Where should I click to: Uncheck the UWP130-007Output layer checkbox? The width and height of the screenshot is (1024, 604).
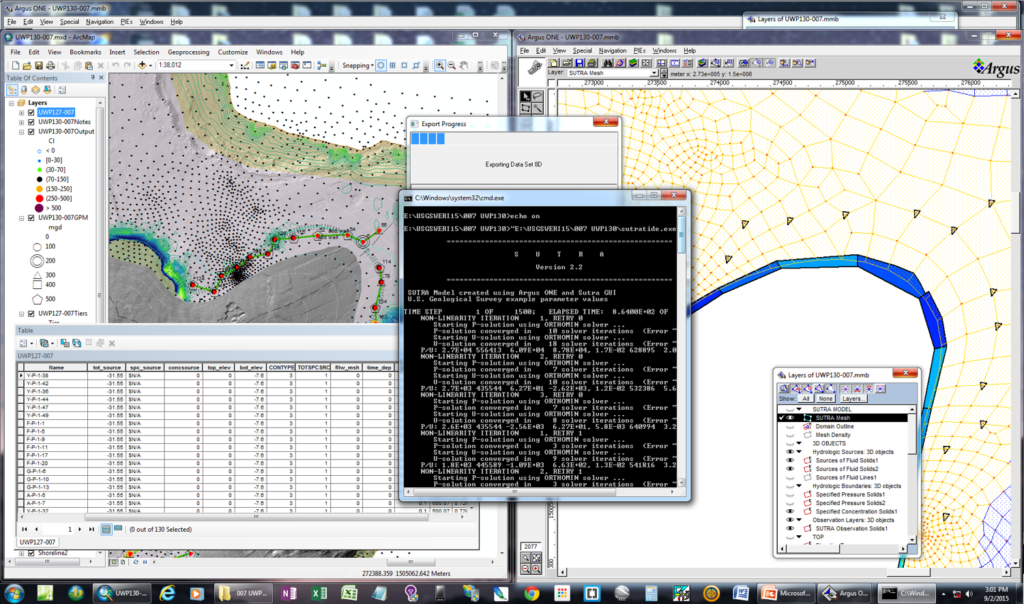pyautogui.click(x=31, y=131)
